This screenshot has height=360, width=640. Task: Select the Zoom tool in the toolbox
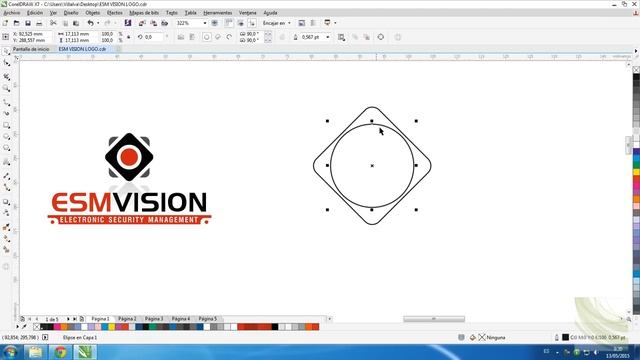point(6,88)
